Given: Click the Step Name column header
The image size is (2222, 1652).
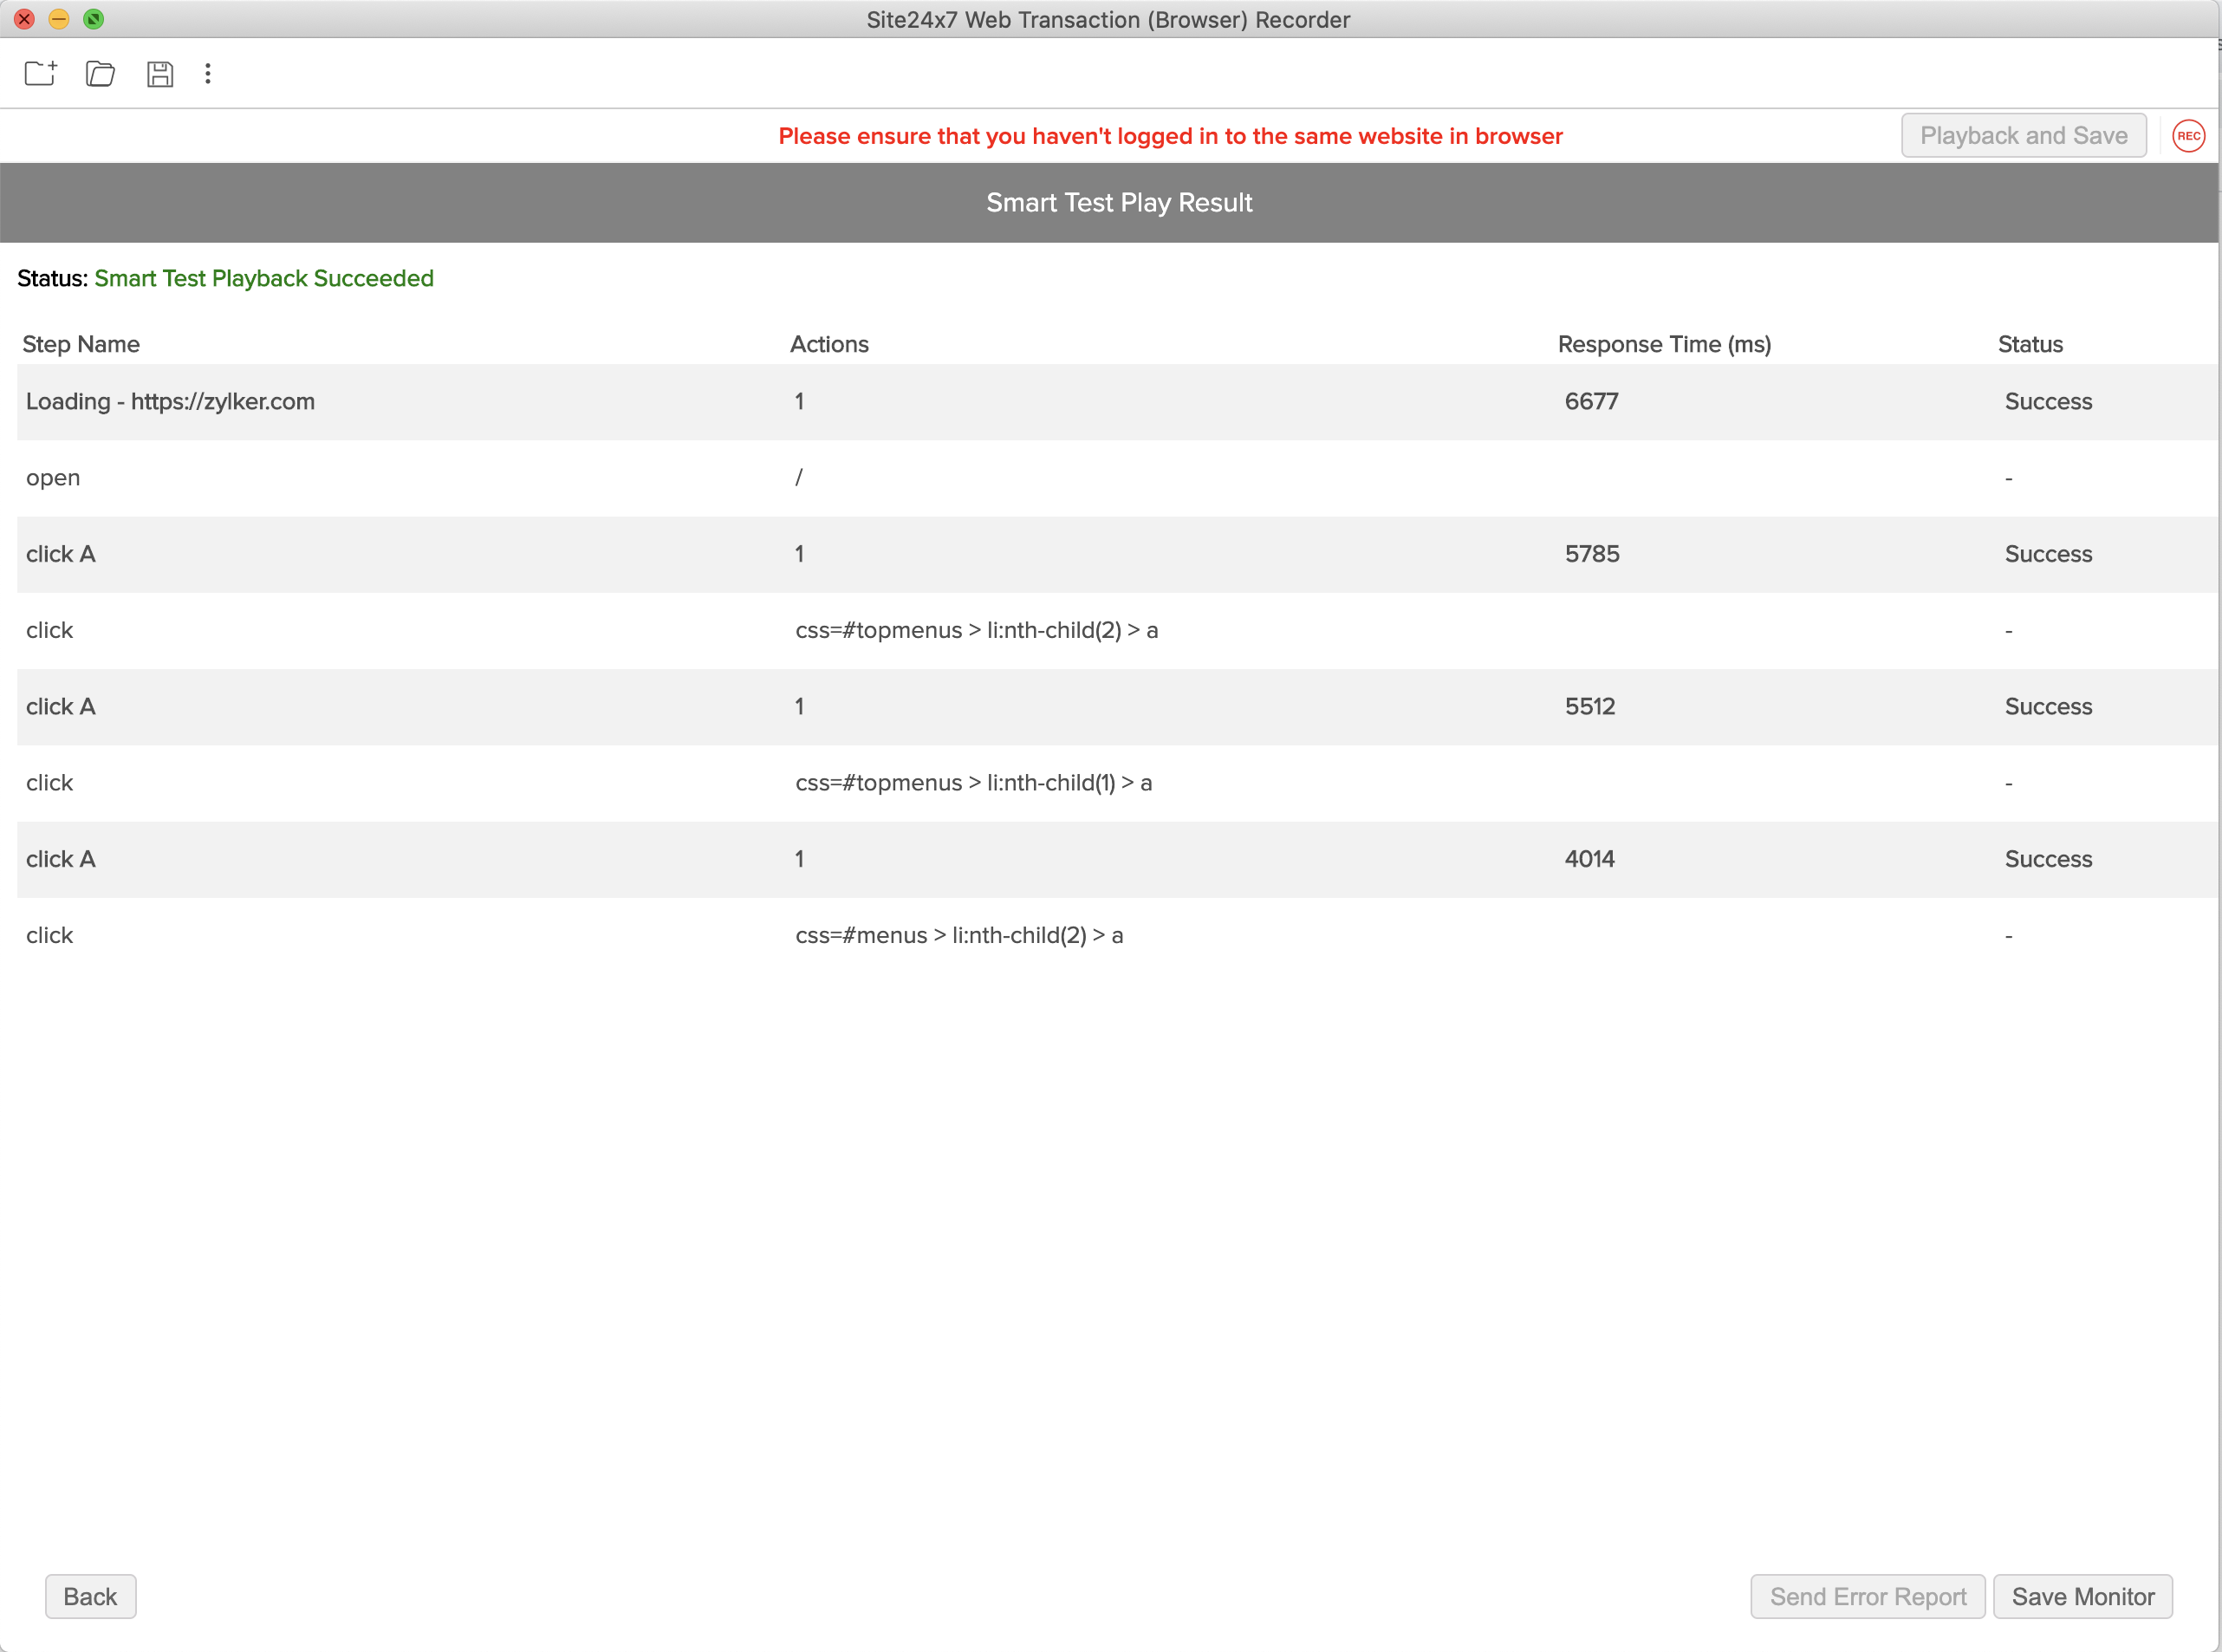Looking at the screenshot, I should [81, 344].
